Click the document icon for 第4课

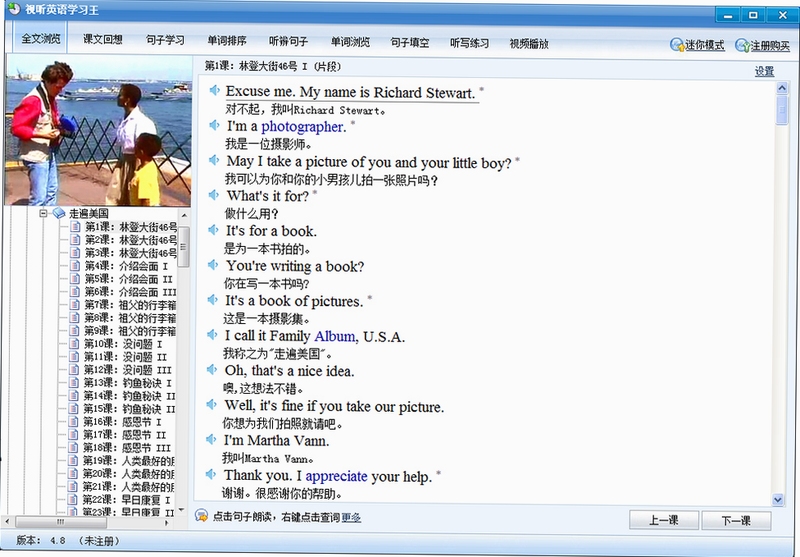pyautogui.click(x=75, y=266)
